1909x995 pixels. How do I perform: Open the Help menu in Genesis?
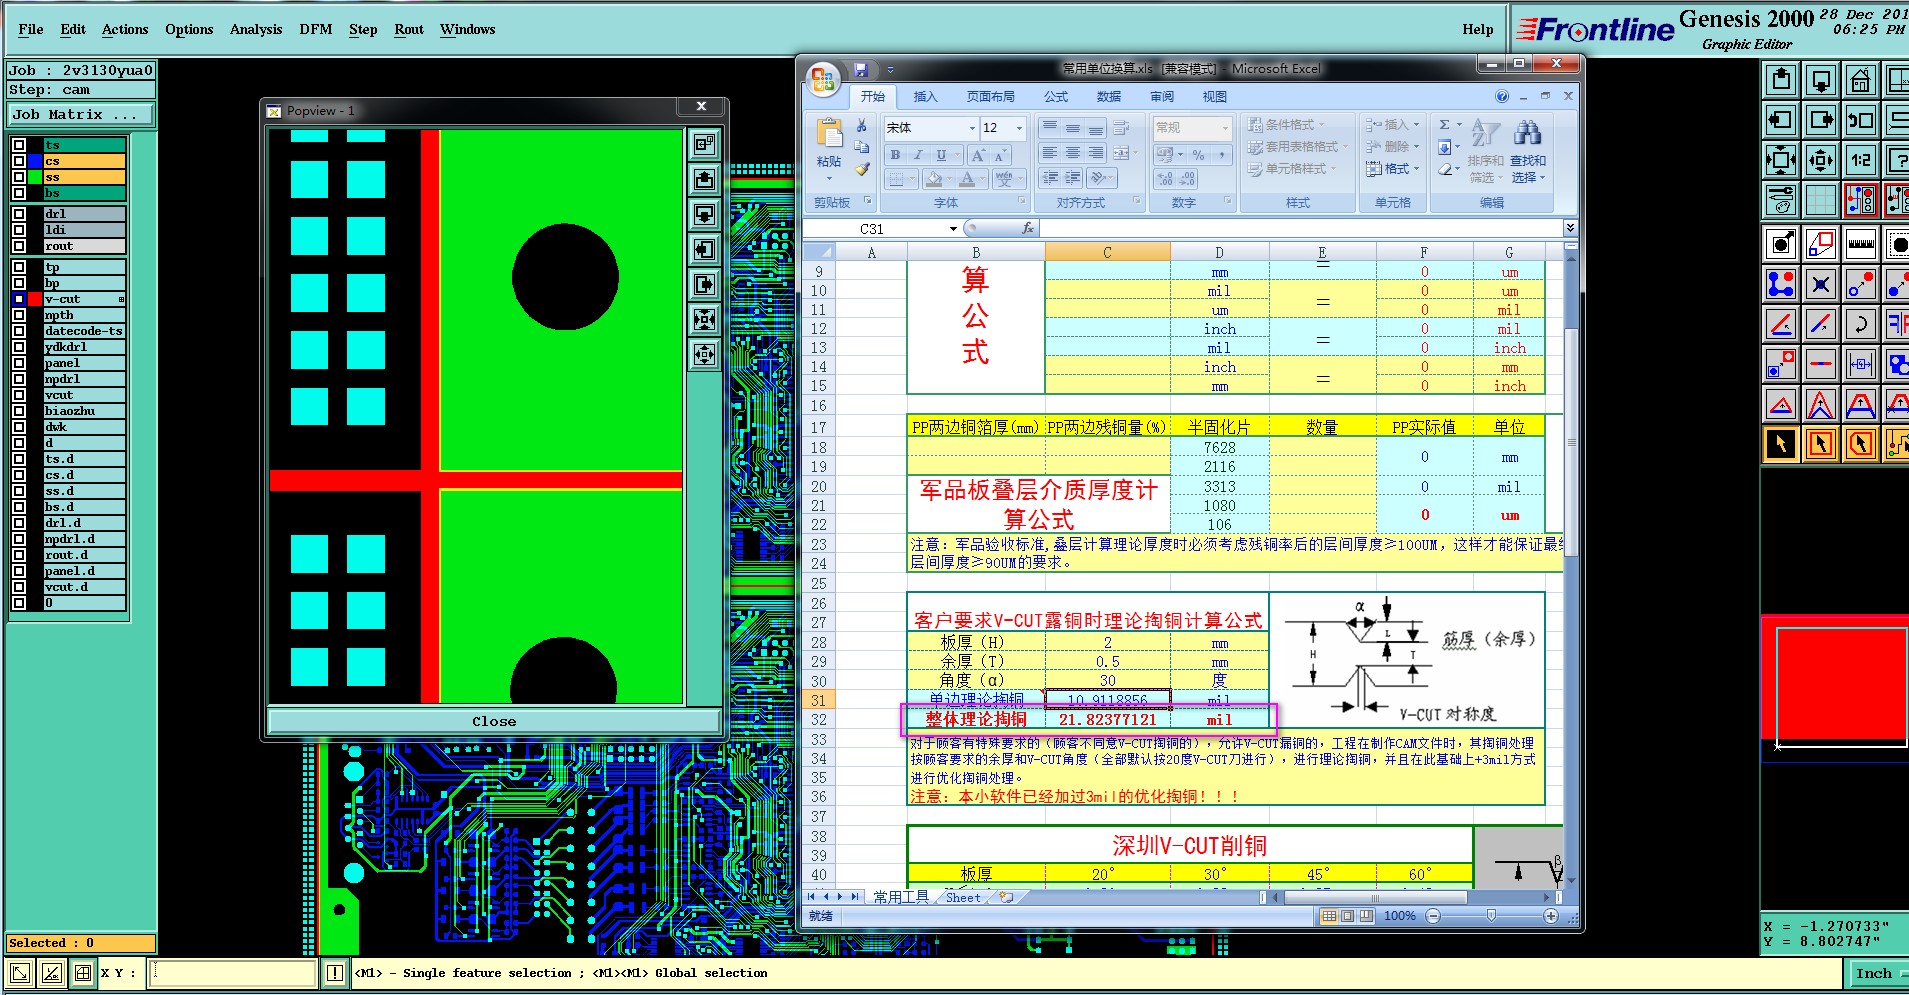[x=1478, y=30]
